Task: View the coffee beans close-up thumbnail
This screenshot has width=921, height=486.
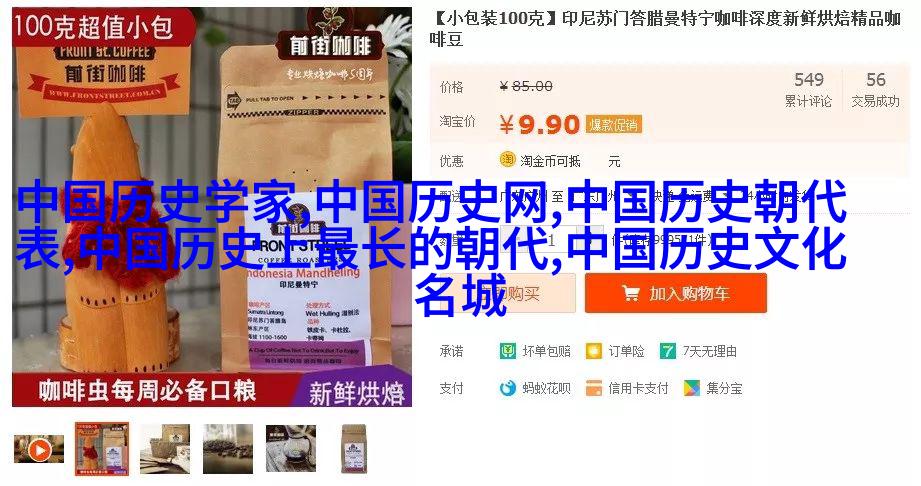Action: coord(228,449)
